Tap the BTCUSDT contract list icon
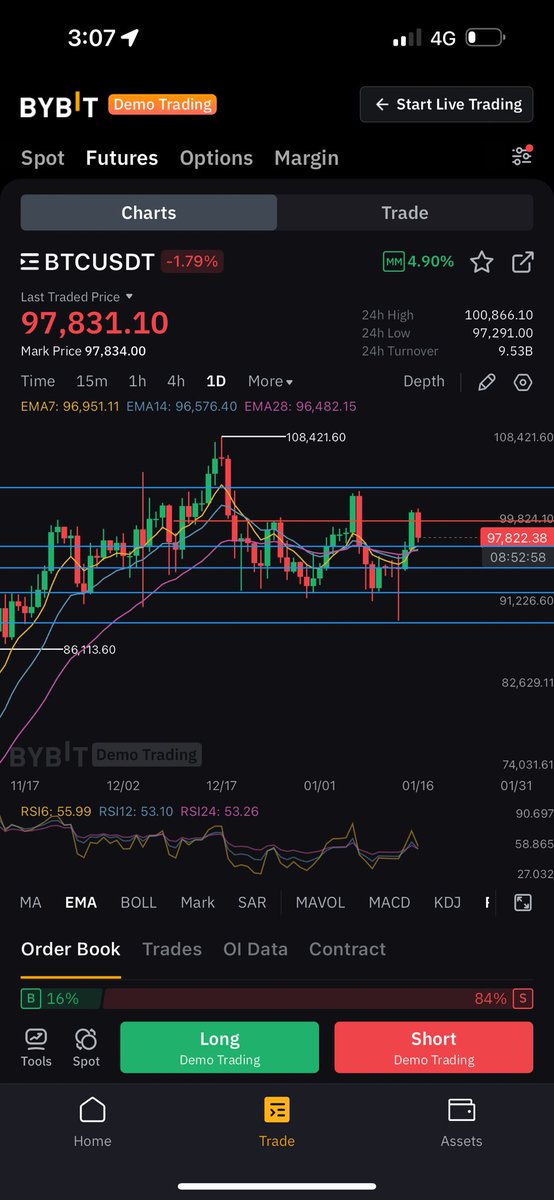 pyautogui.click(x=30, y=262)
